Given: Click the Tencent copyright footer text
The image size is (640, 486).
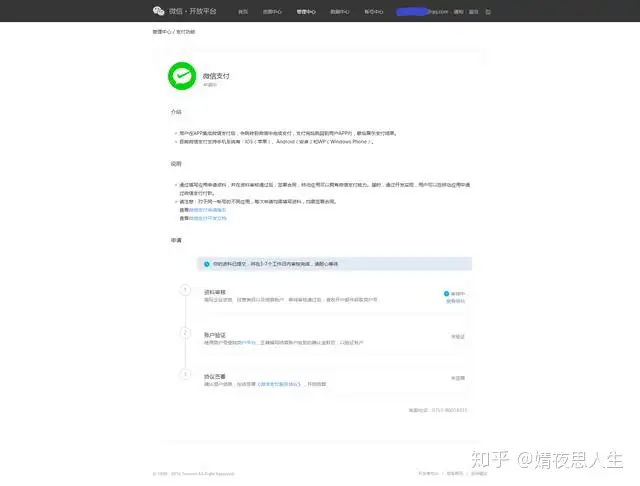Looking at the screenshot, I should pyautogui.click(x=193, y=474).
